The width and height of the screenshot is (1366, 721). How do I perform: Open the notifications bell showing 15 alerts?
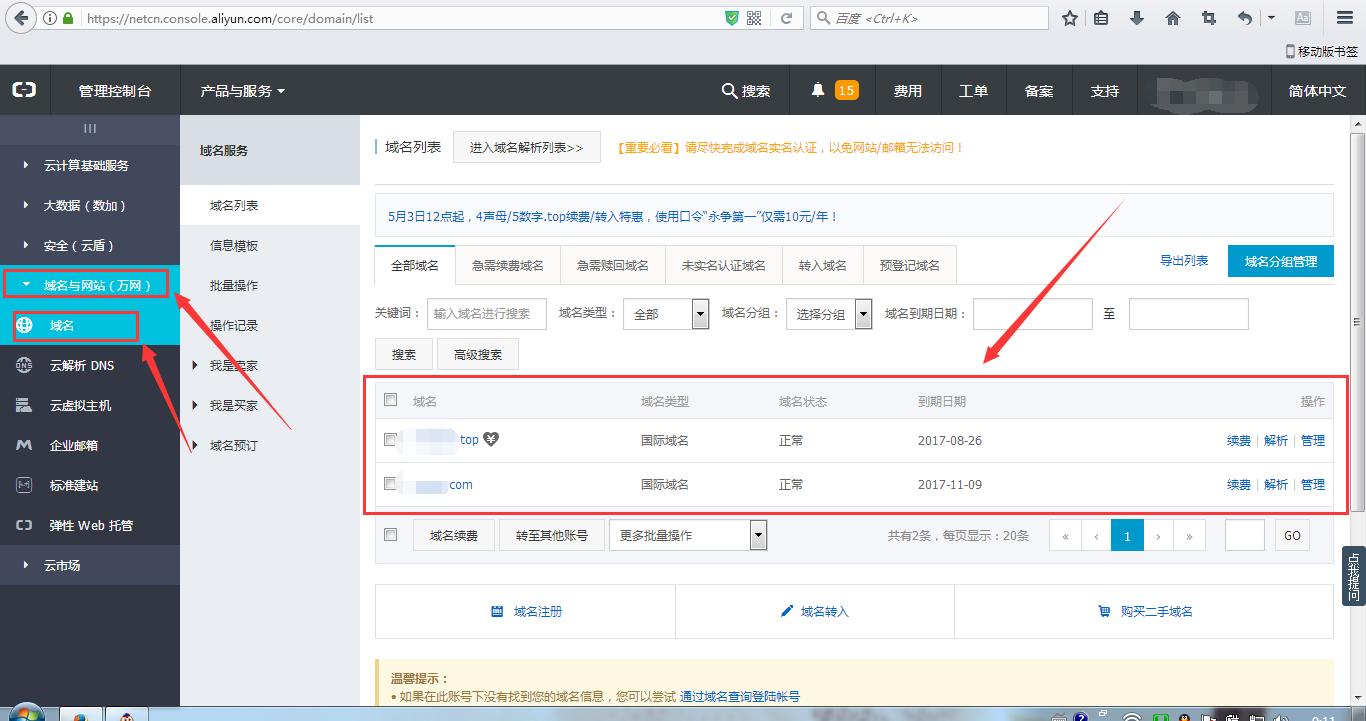(833, 90)
